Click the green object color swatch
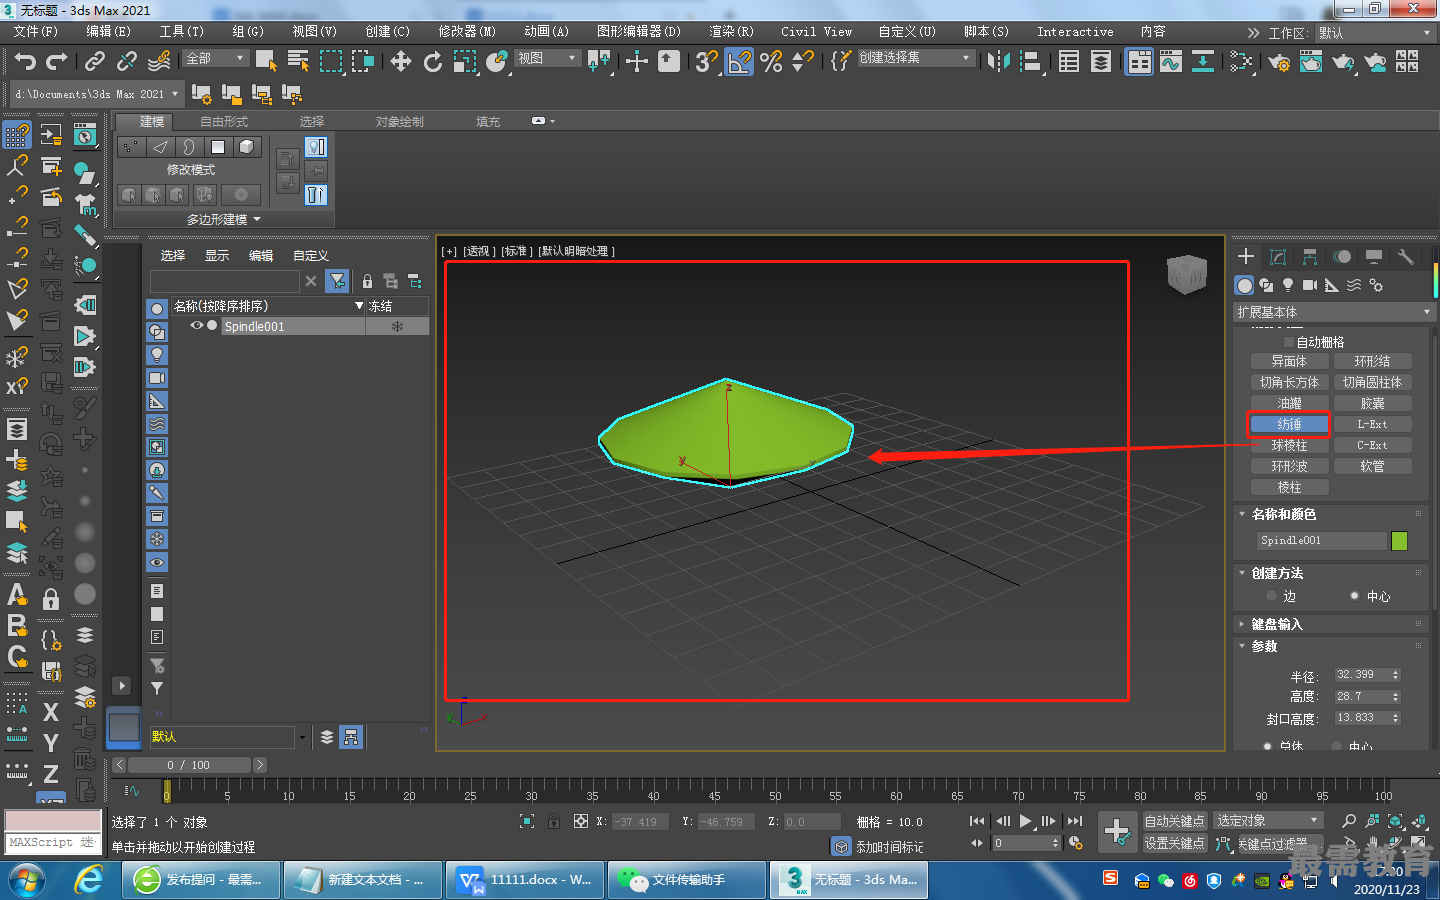 (x=1399, y=540)
